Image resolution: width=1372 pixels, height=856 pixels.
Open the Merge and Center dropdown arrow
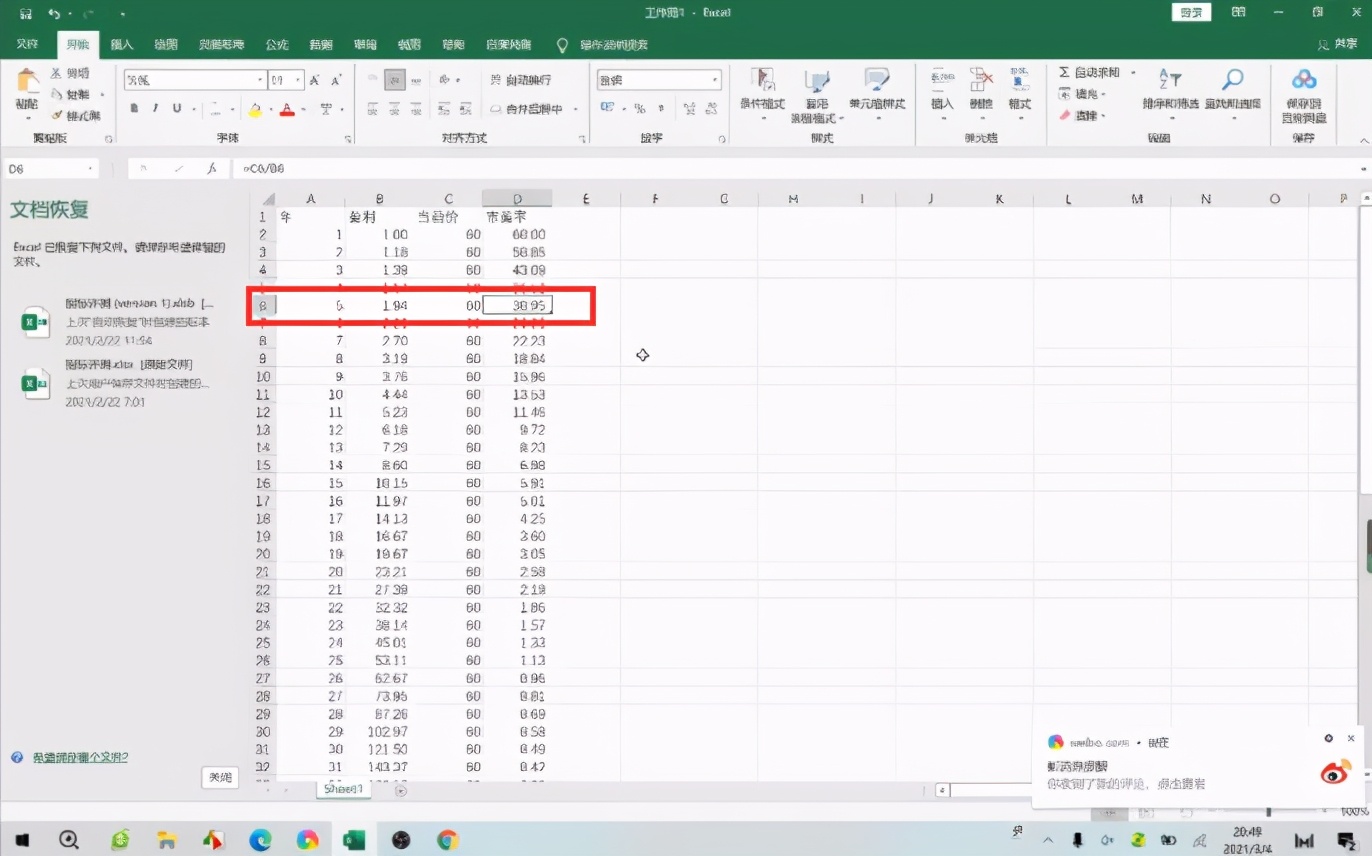577,109
